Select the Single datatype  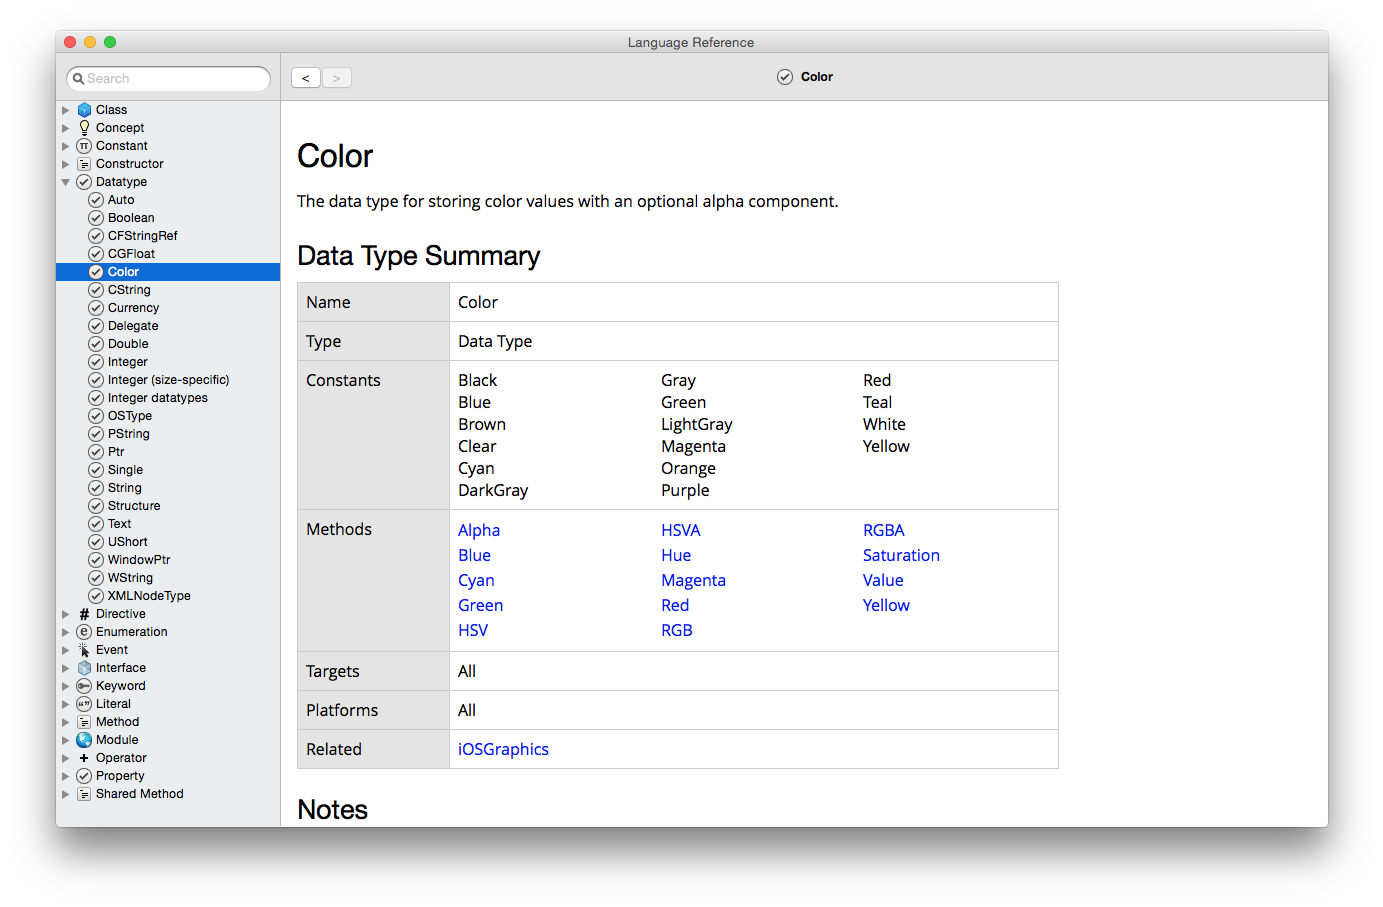click(x=125, y=470)
